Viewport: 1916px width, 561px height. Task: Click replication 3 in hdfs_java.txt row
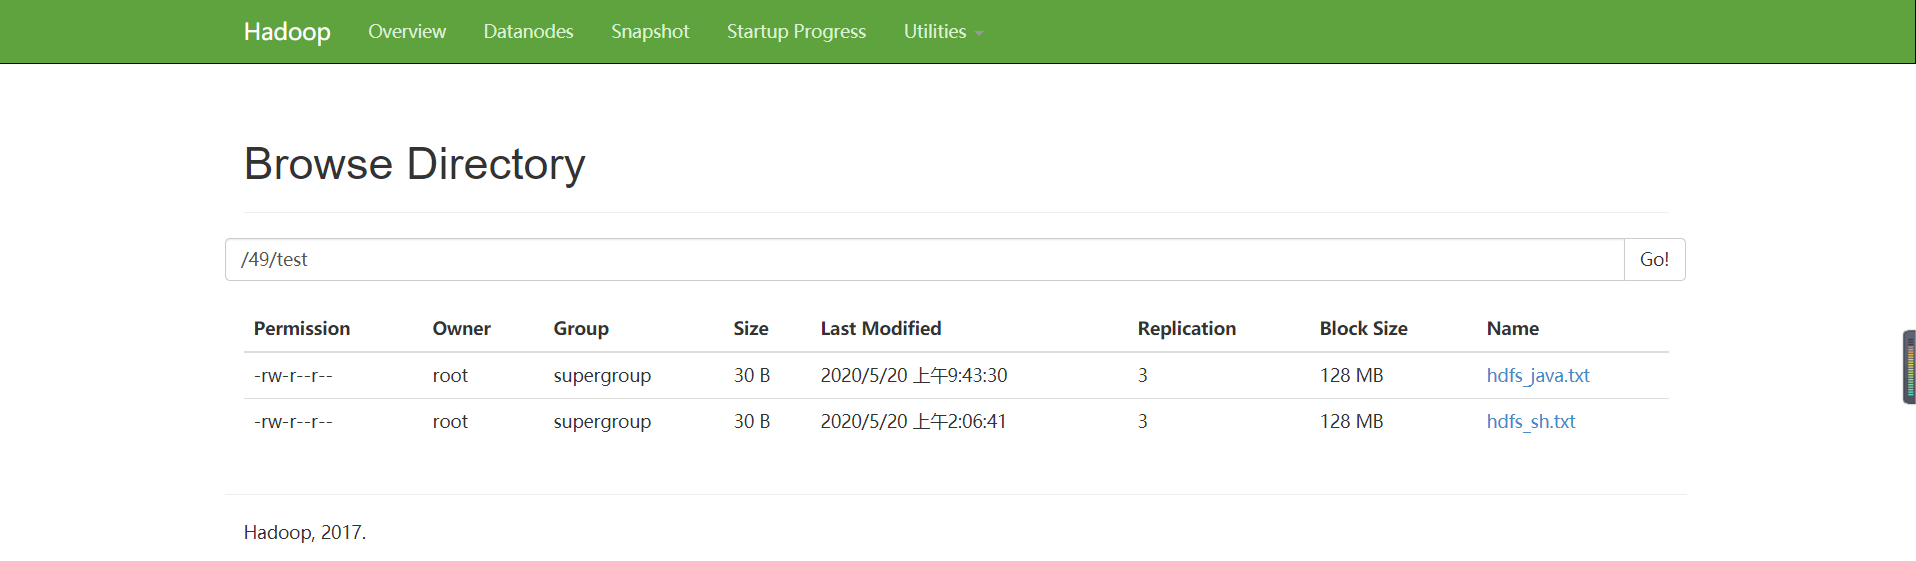pyautogui.click(x=1142, y=376)
